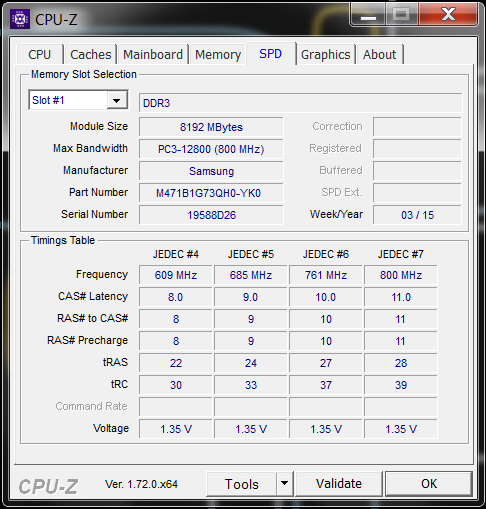Screen dimensions: 486x509
Task: Click the tRAS value 28
Action: pyautogui.click(x=401, y=363)
